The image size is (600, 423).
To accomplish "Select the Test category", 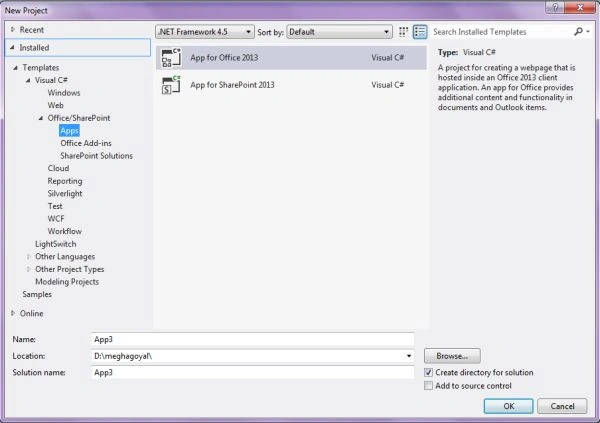I will [x=55, y=206].
